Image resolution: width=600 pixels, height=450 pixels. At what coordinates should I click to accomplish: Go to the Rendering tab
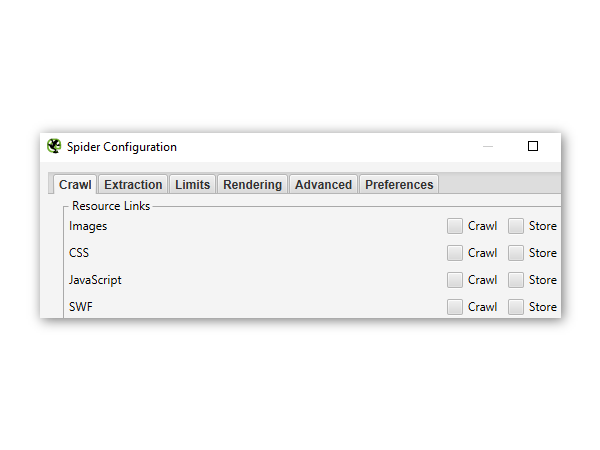[x=254, y=185]
